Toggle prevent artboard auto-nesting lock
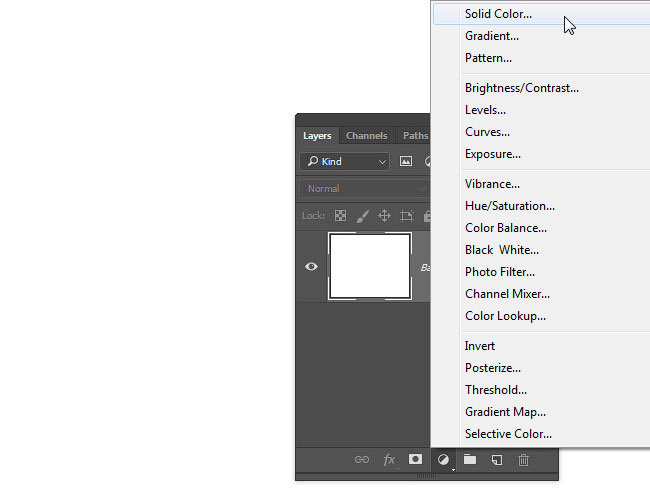This screenshot has height=500, width=650. [x=407, y=216]
